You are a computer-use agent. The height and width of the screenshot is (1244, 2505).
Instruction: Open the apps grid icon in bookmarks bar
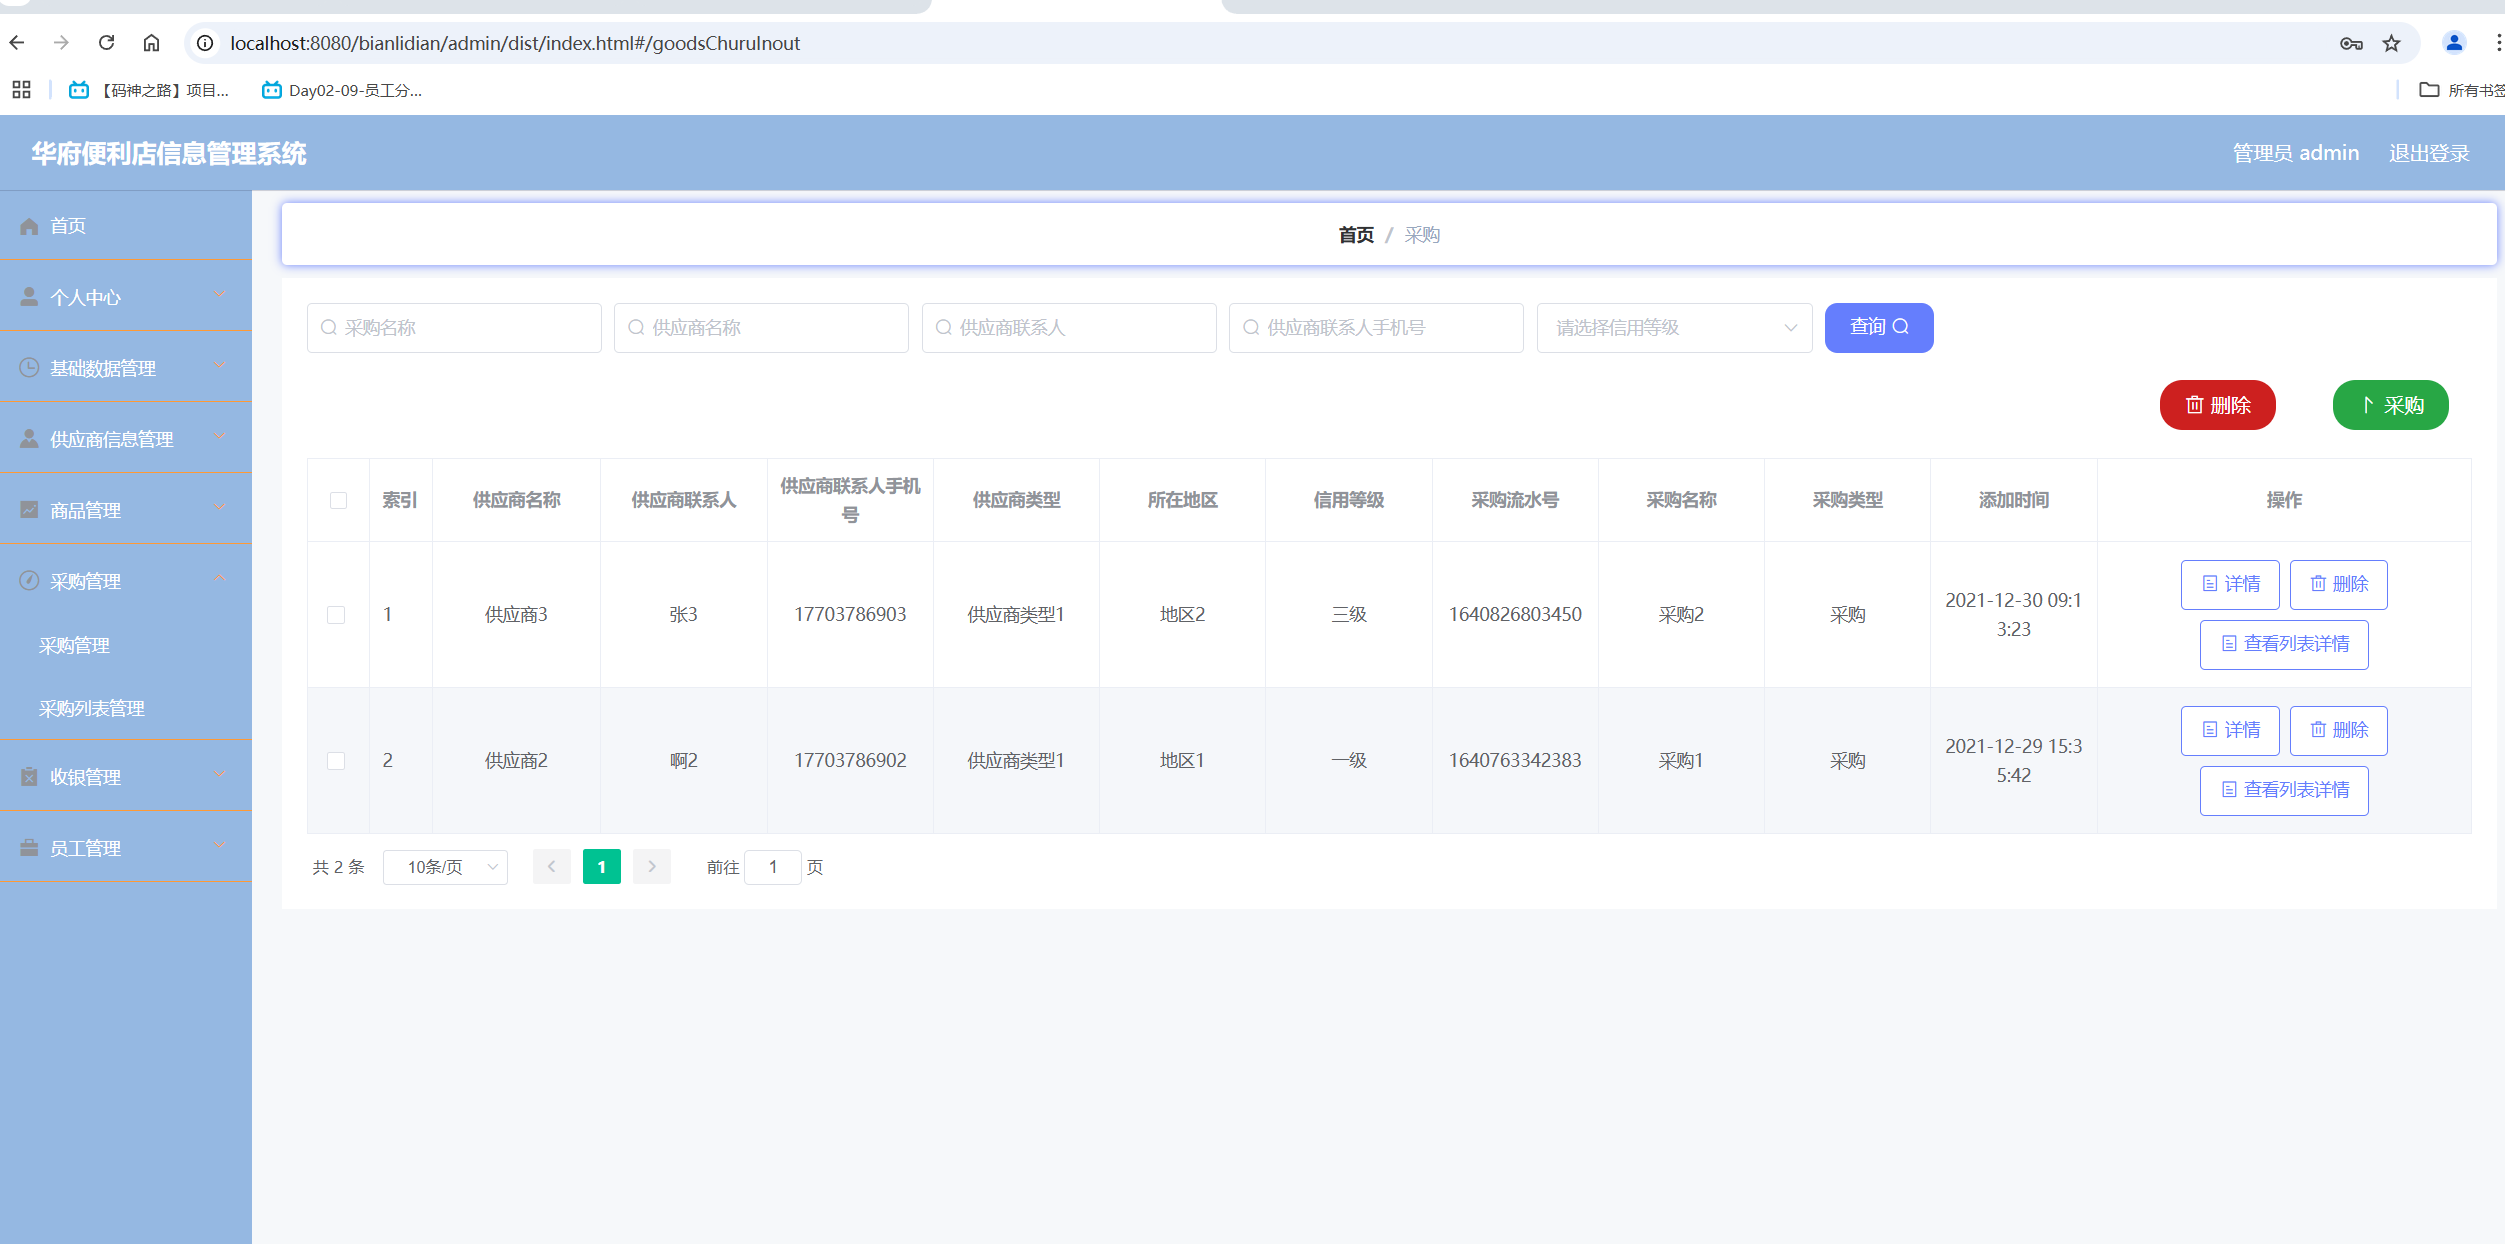pyautogui.click(x=21, y=90)
